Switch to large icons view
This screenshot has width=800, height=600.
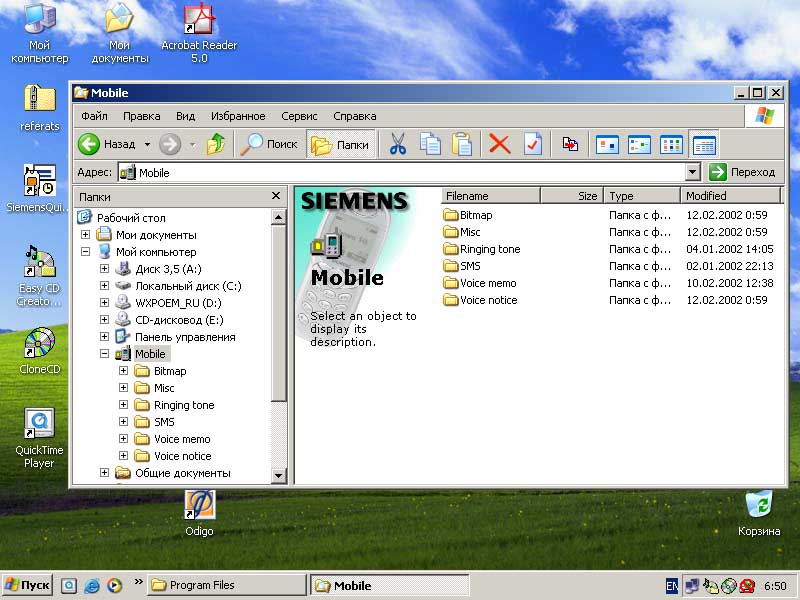607,145
